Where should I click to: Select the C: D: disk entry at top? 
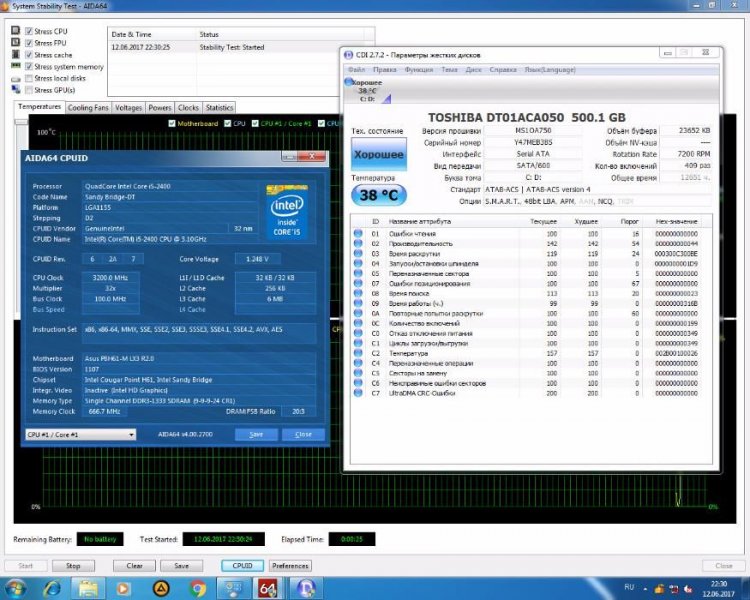coord(367,91)
